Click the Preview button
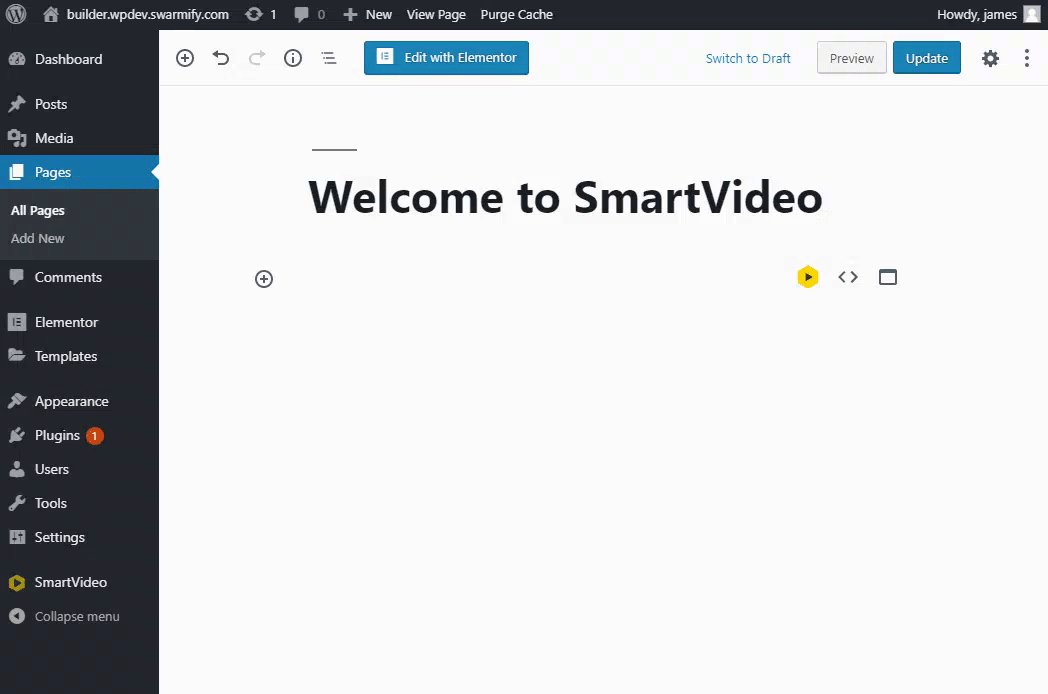The width and height of the screenshot is (1048, 694). (852, 58)
